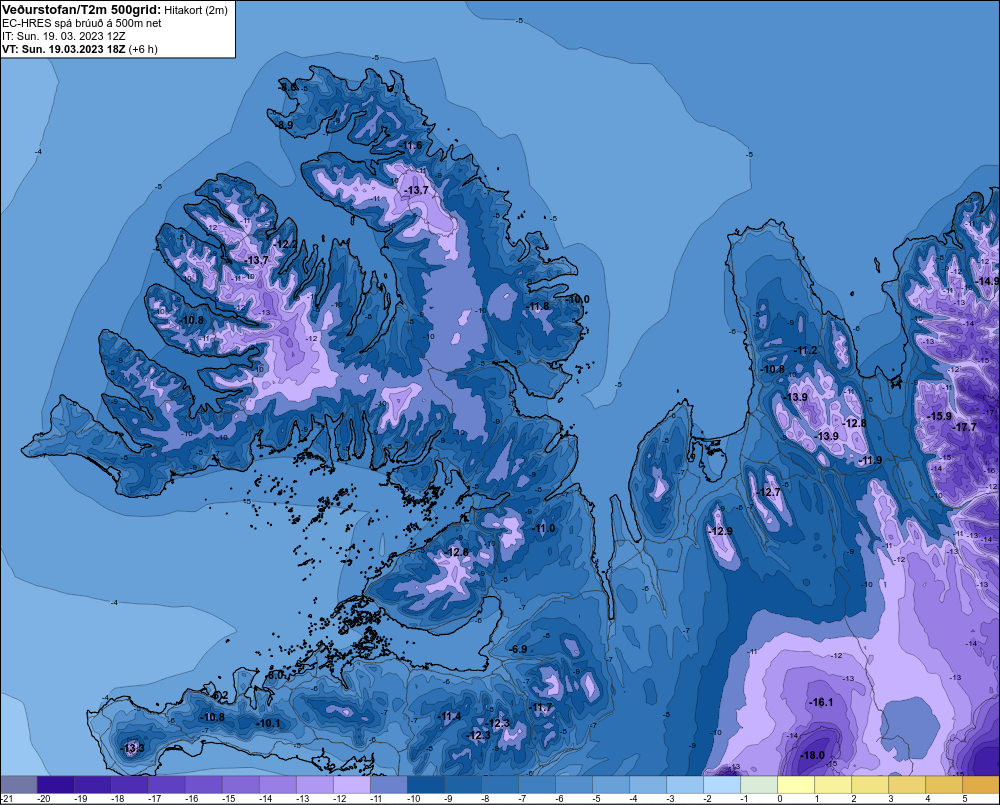Click the -10.0 temperature label
Viewport: 1000px width, 805px height.
click(578, 299)
